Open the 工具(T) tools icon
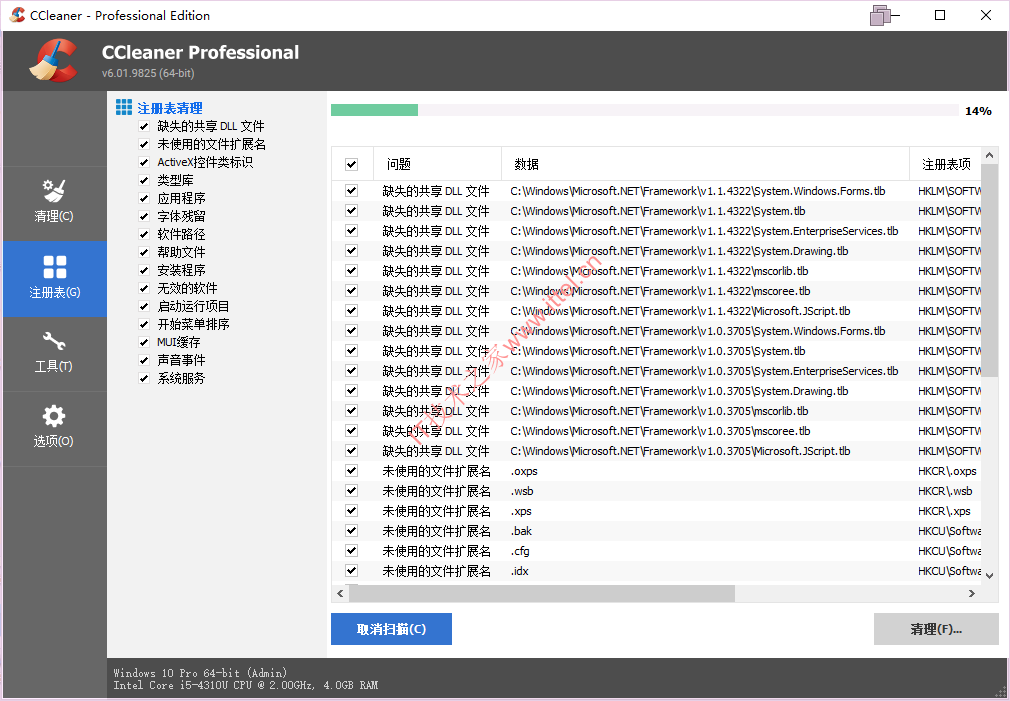Image resolution: width=1010 pixels, height=701 pixels. [54, 354]
